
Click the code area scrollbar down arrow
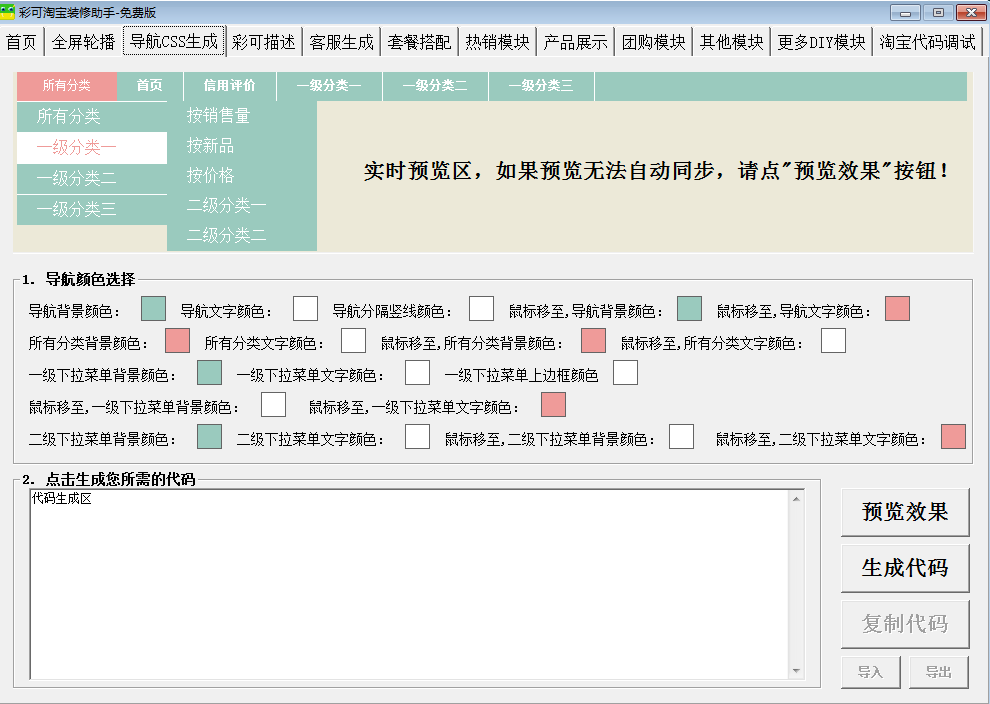point(797,671)
